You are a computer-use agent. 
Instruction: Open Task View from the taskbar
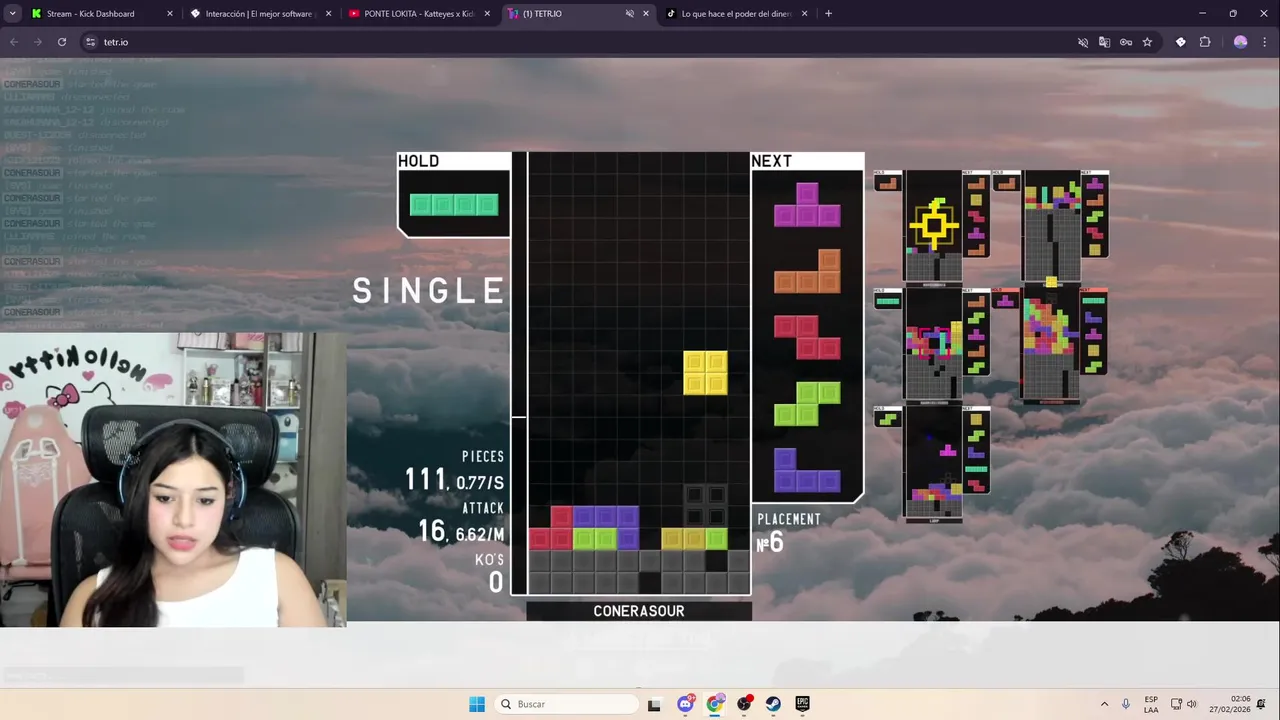point(654,704)
